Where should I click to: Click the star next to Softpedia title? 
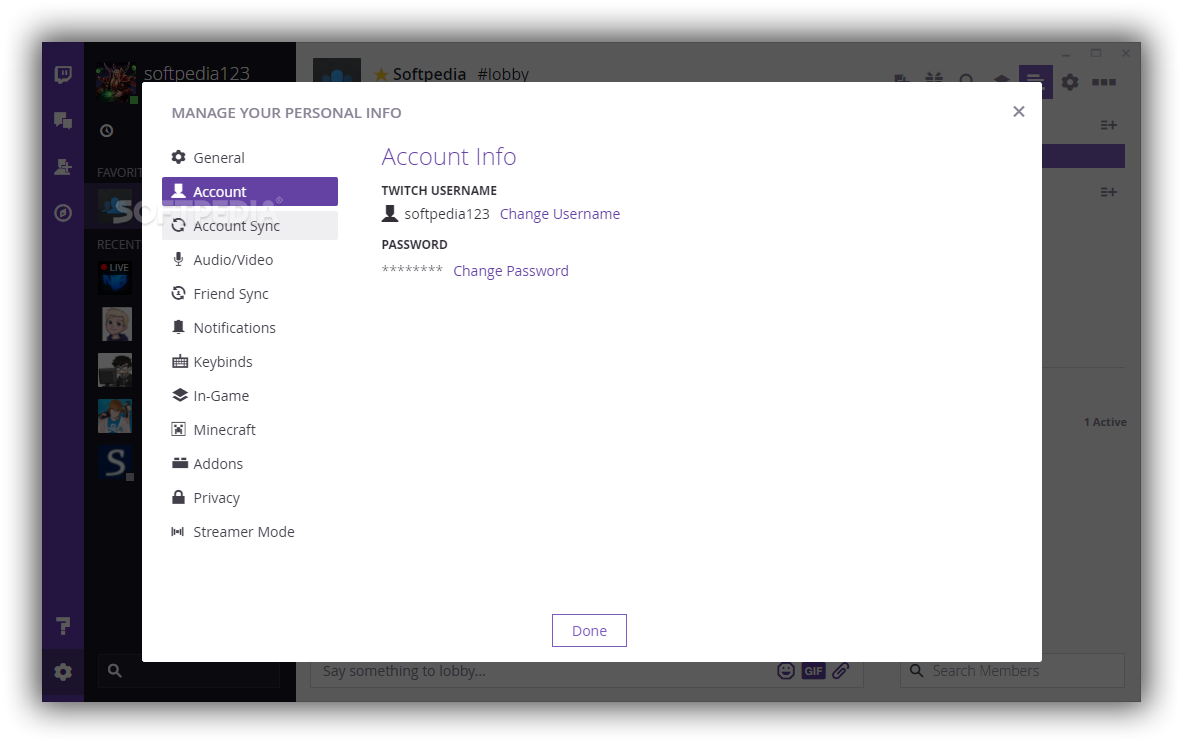coord(381,74)
